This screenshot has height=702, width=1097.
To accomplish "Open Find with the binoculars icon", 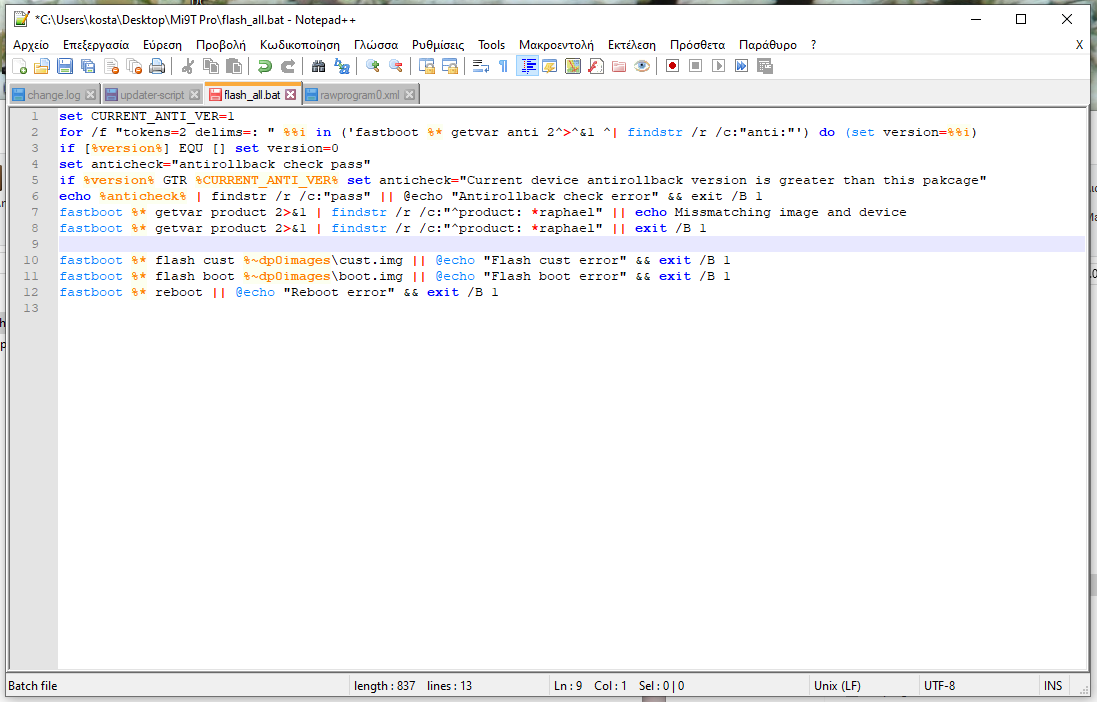I will 318,67.
